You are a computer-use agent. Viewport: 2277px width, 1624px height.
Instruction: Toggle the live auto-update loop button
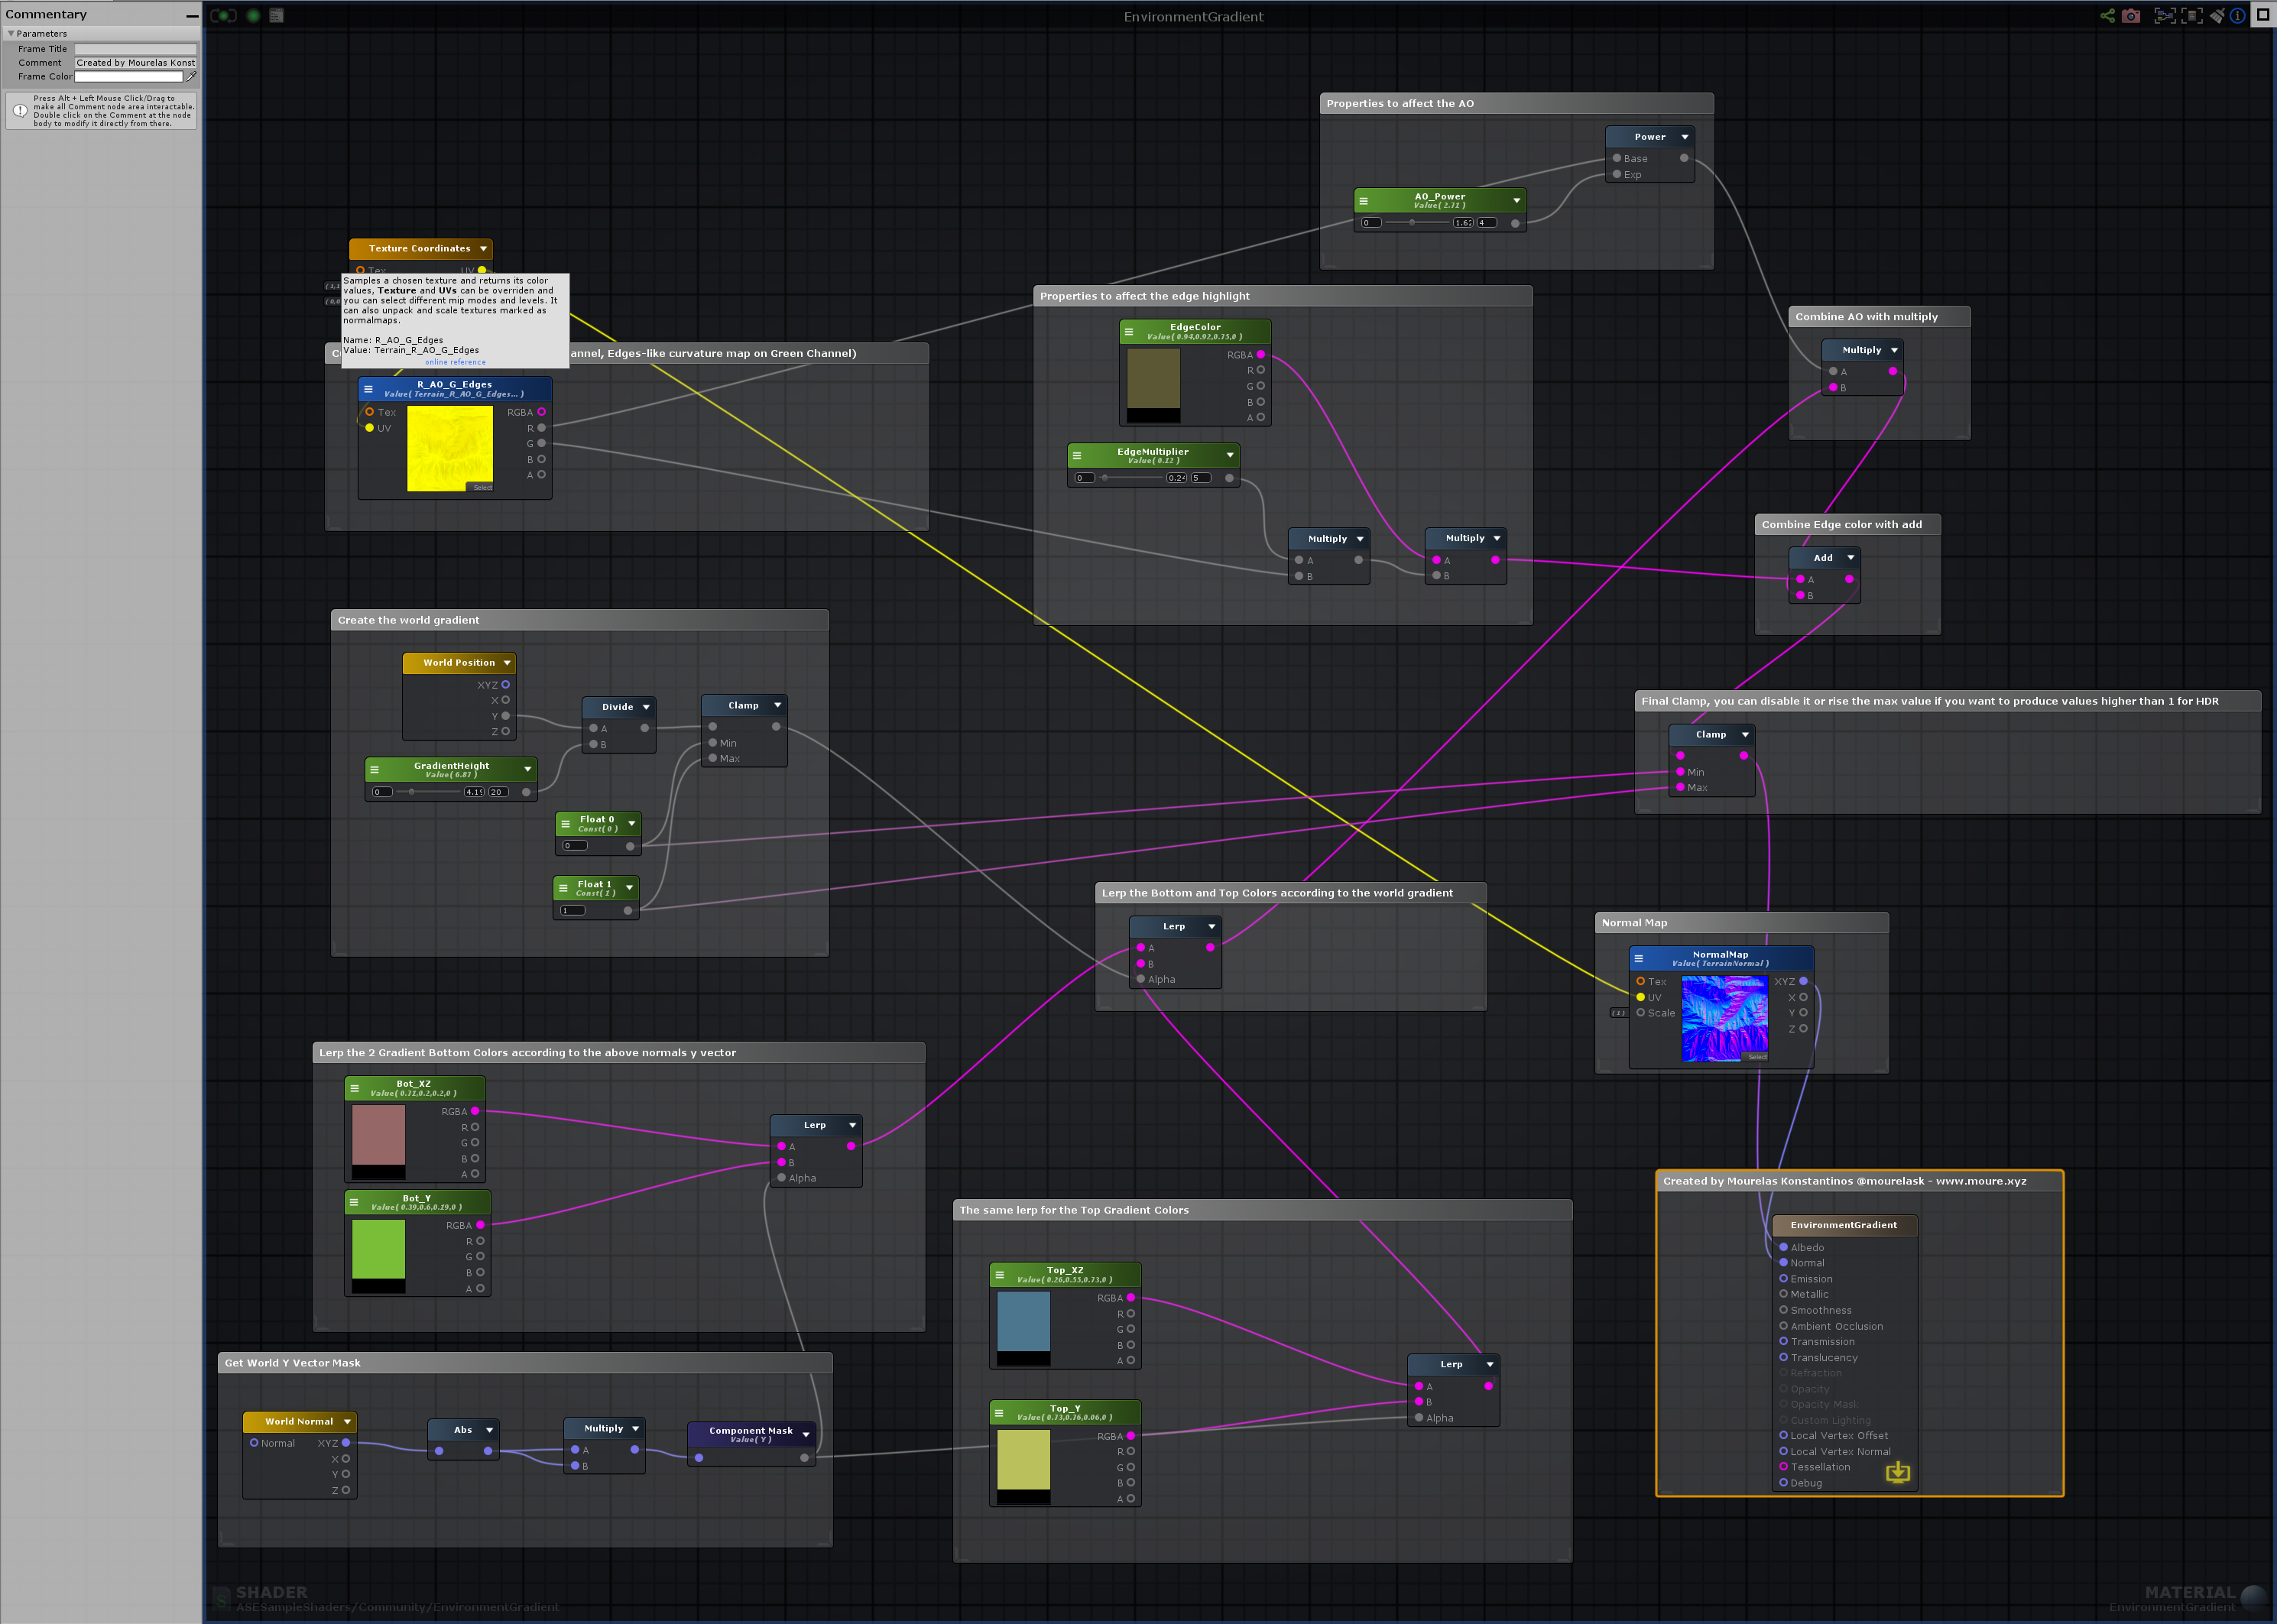pos(223,15)
